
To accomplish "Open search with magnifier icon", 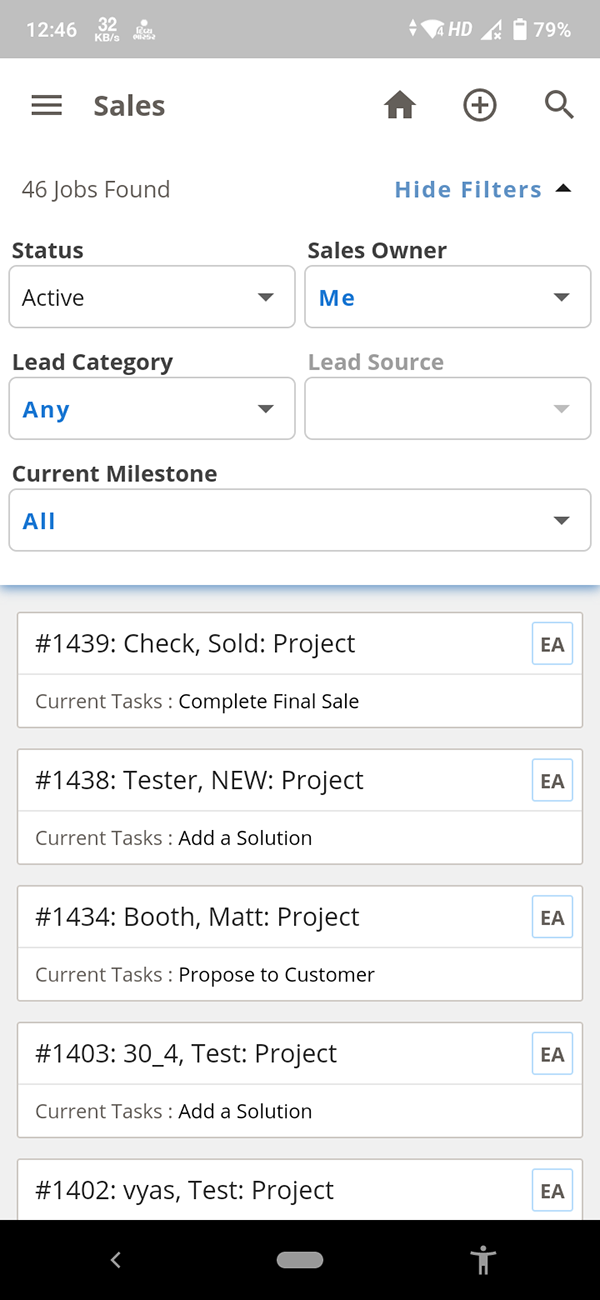I will tap(559, 106).
